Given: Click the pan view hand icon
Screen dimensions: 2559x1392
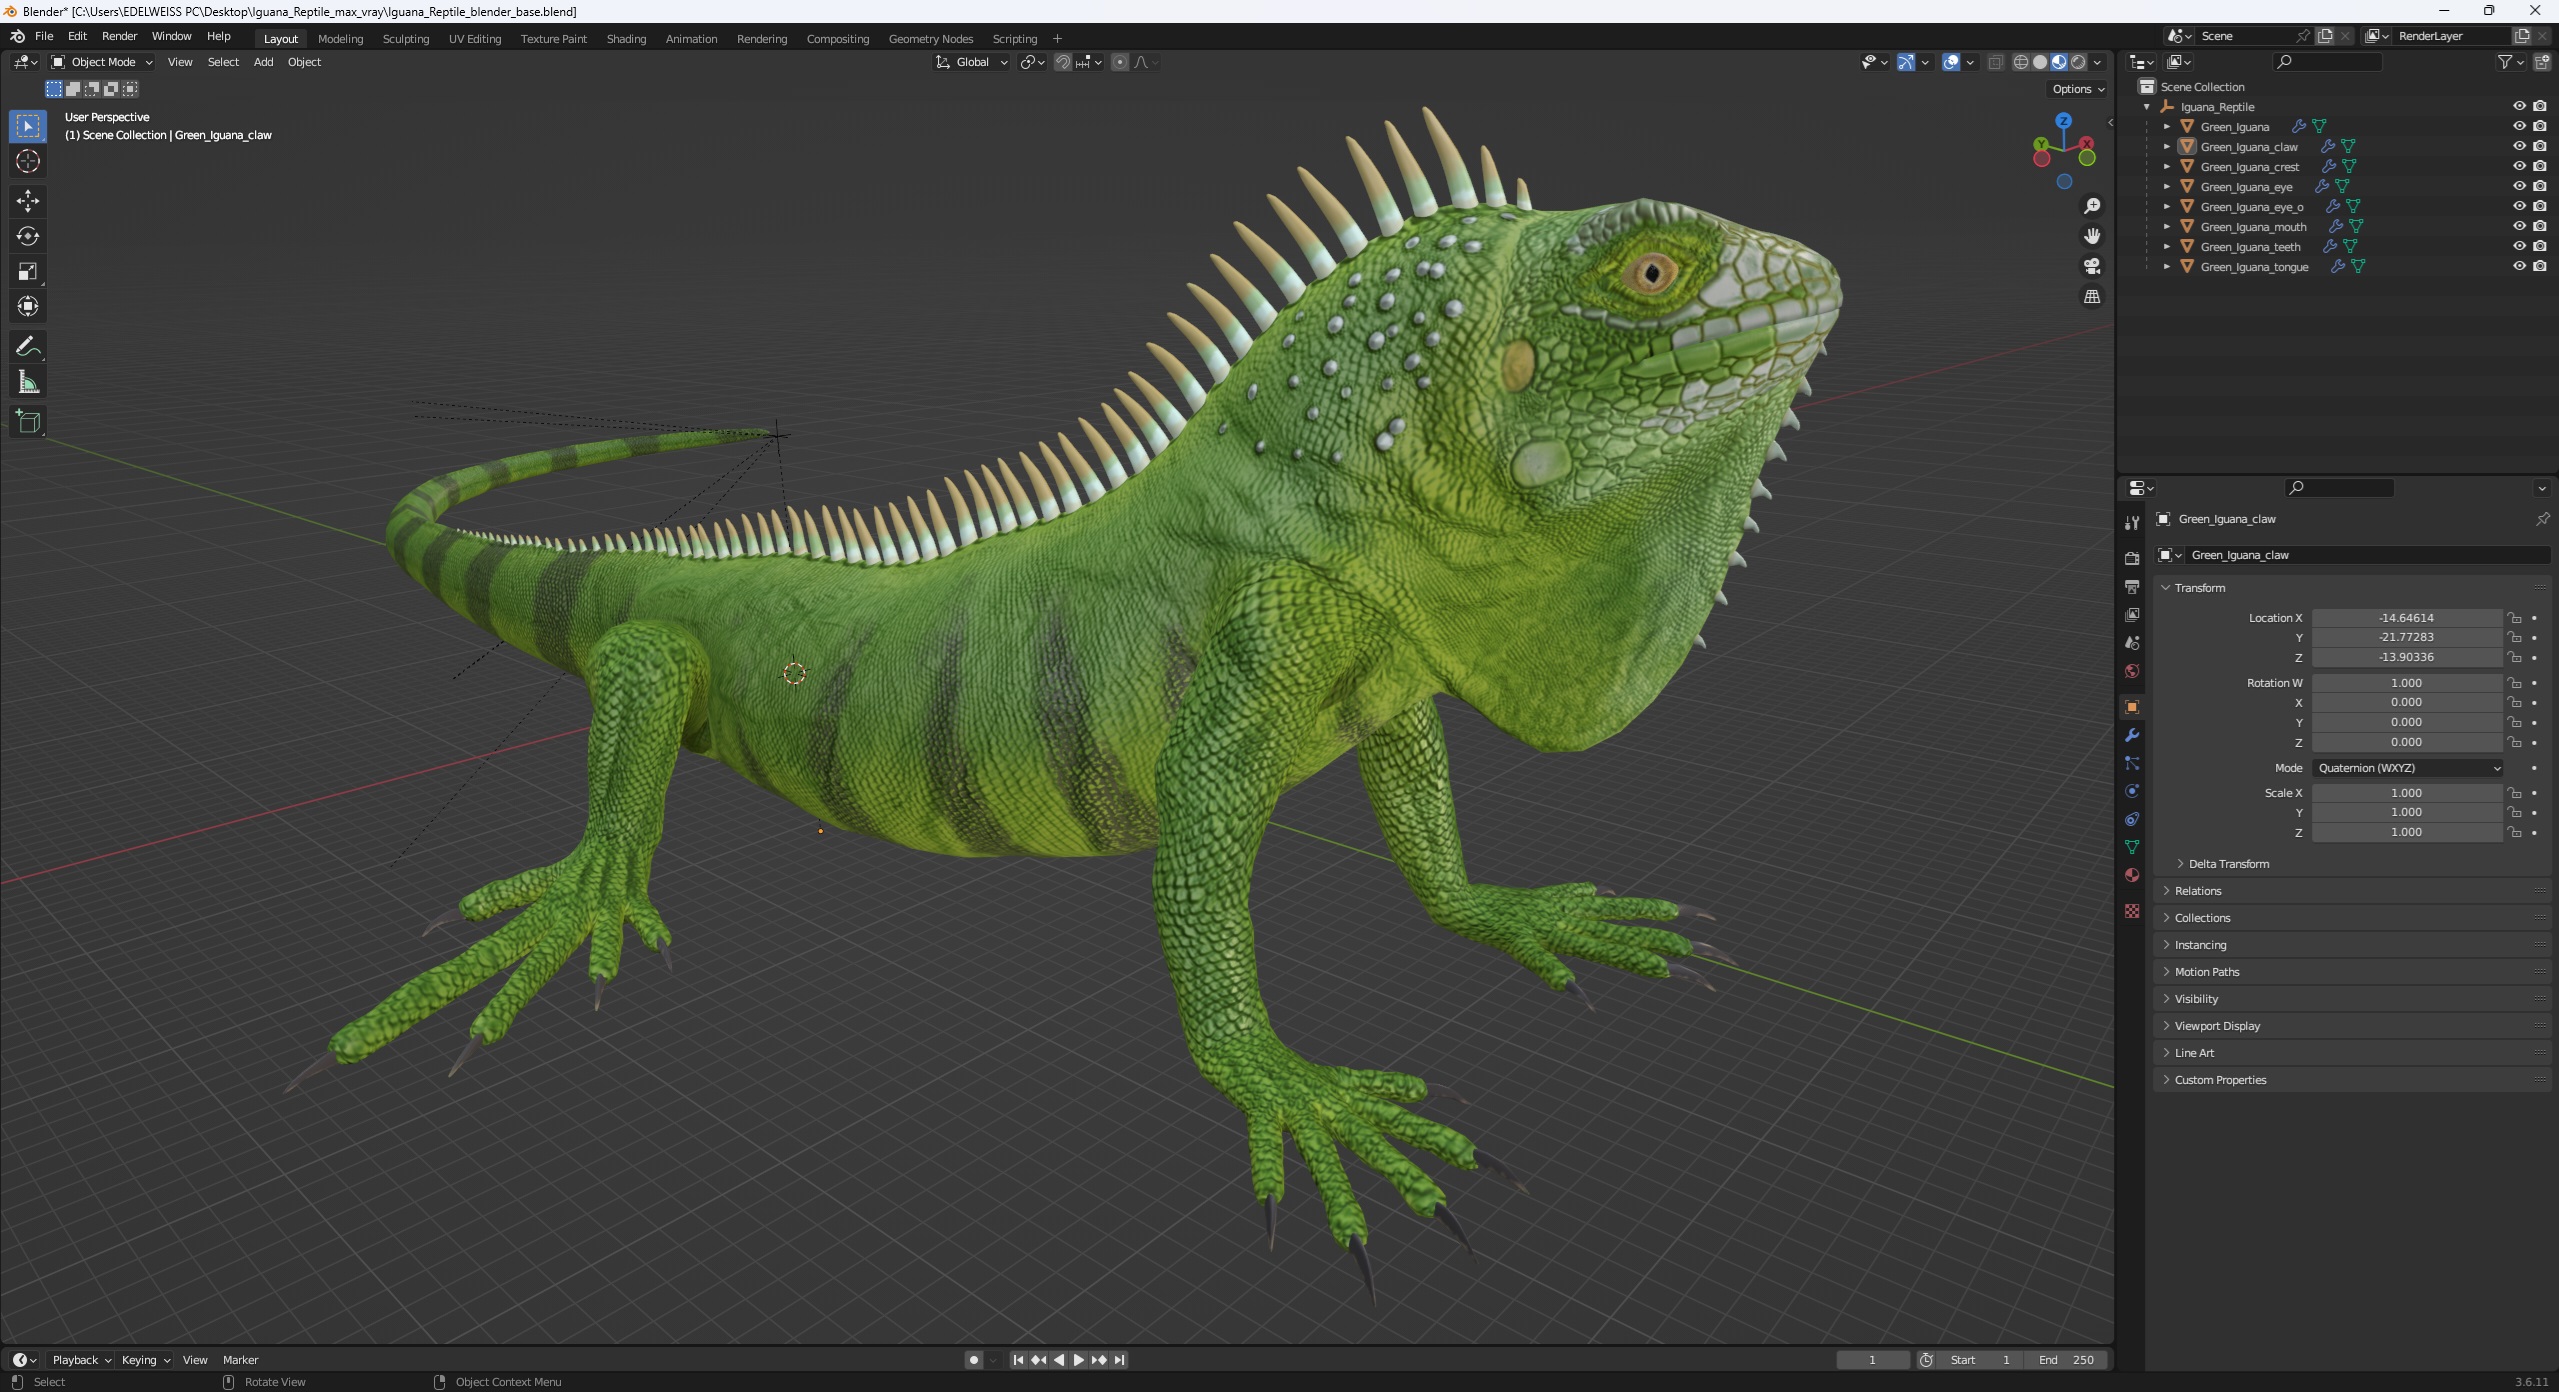Looking at the screenshot, I should [2091, 236].
